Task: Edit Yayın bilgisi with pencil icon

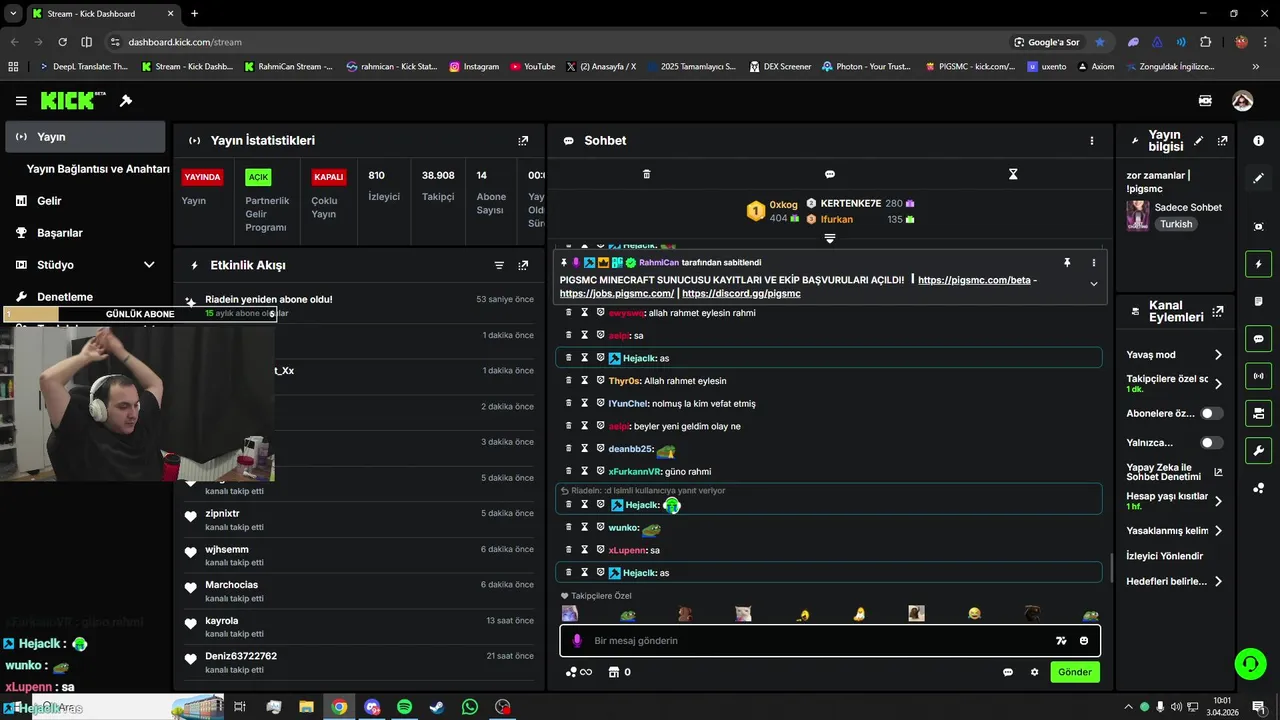Action: click(x=1198, y=141)
